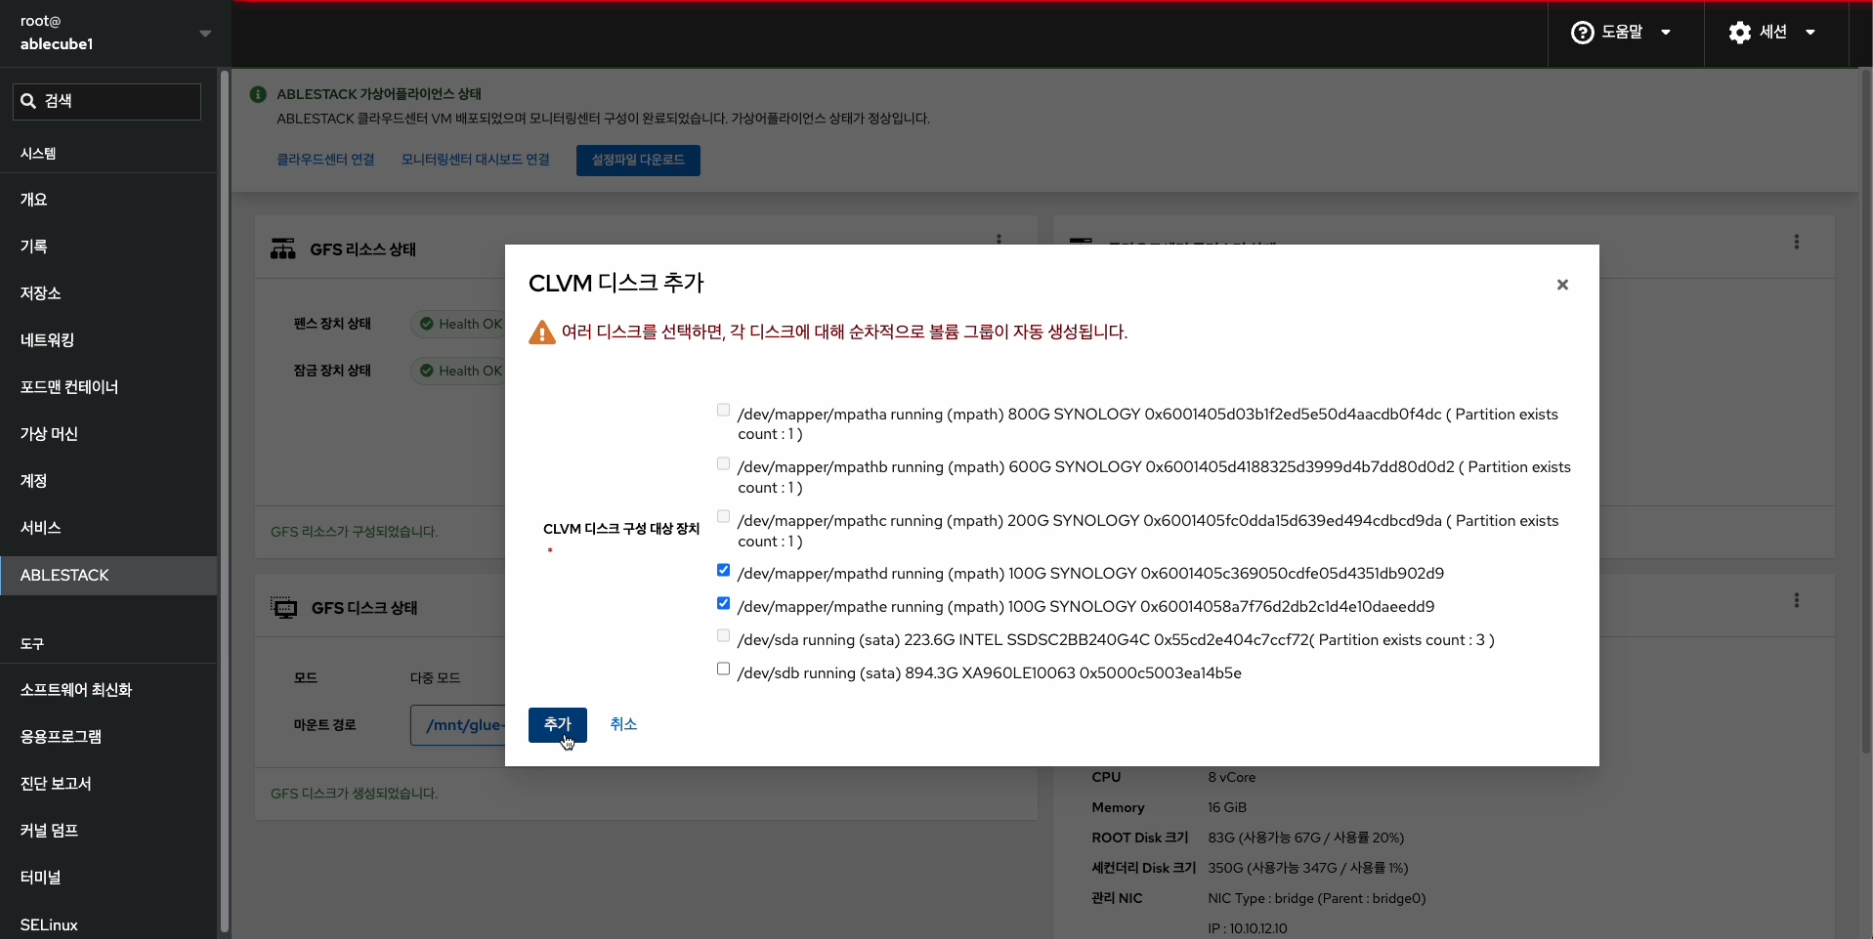The height and width of the screenshot is (939, 1873).
Task: Click the 시스템 sidebar section header
Action: [x=38, y=153]
